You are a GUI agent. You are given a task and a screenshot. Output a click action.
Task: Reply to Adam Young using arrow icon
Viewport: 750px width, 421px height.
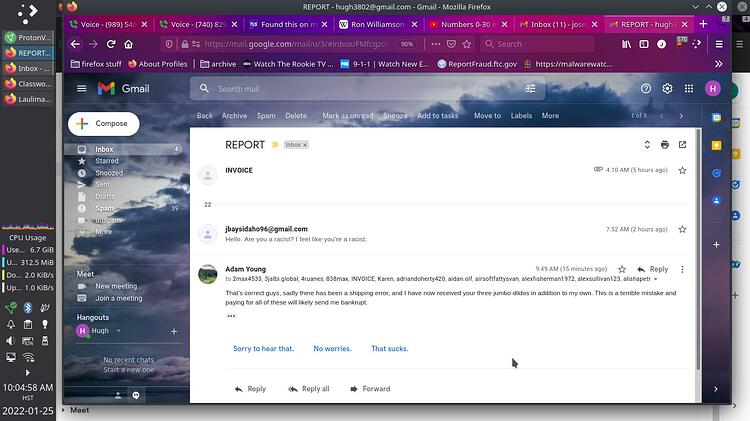point(641,269)
